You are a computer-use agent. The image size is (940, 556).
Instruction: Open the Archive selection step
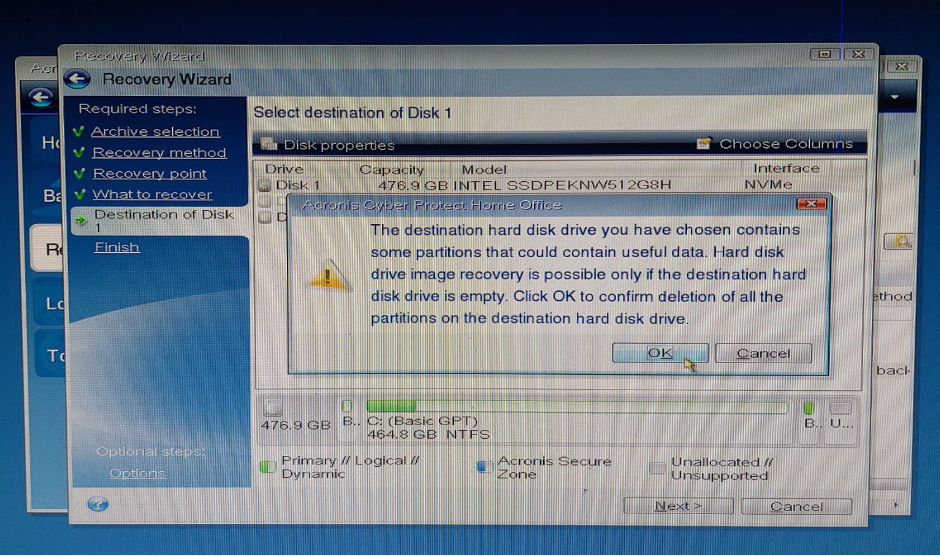point(155,131)
